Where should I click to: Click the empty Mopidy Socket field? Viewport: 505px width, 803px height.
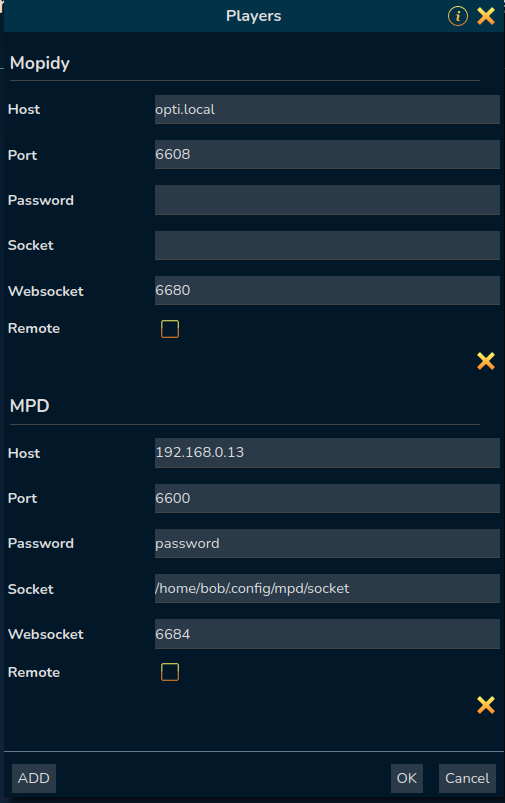tap(327, 245)
